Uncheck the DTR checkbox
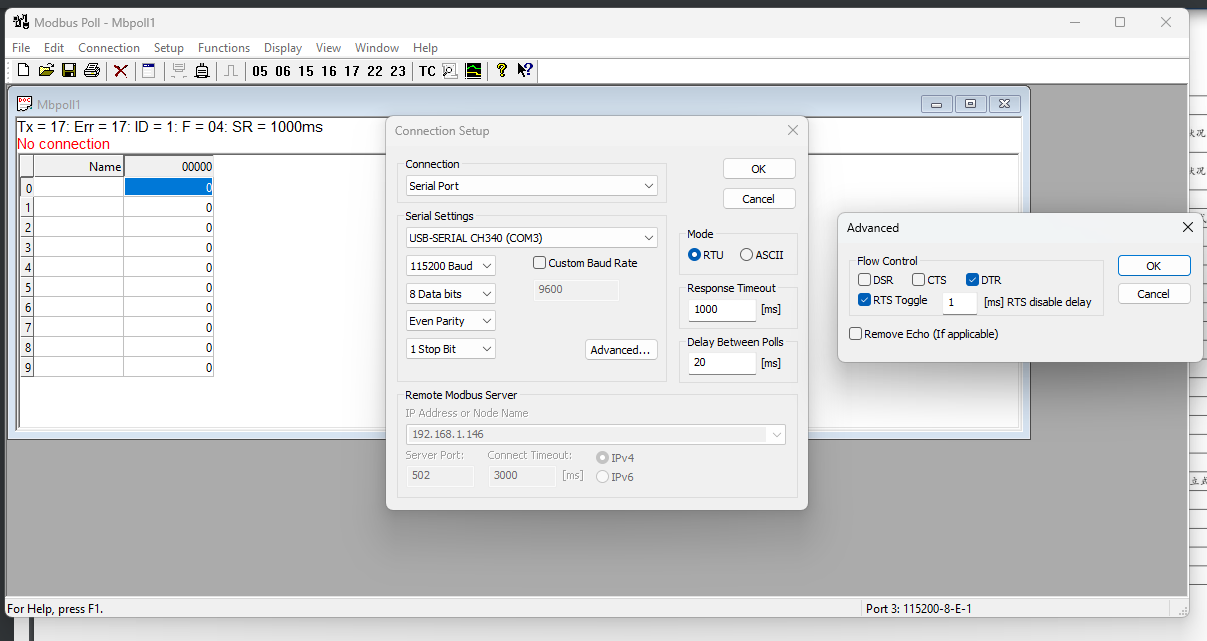Viewport: 1207px width, 641px height. pos(973,280)
